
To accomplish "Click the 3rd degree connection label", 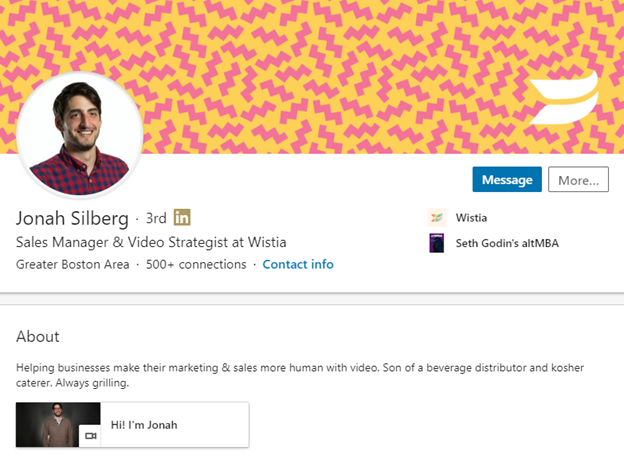I will pyautogui.click(x=156, y=218).
